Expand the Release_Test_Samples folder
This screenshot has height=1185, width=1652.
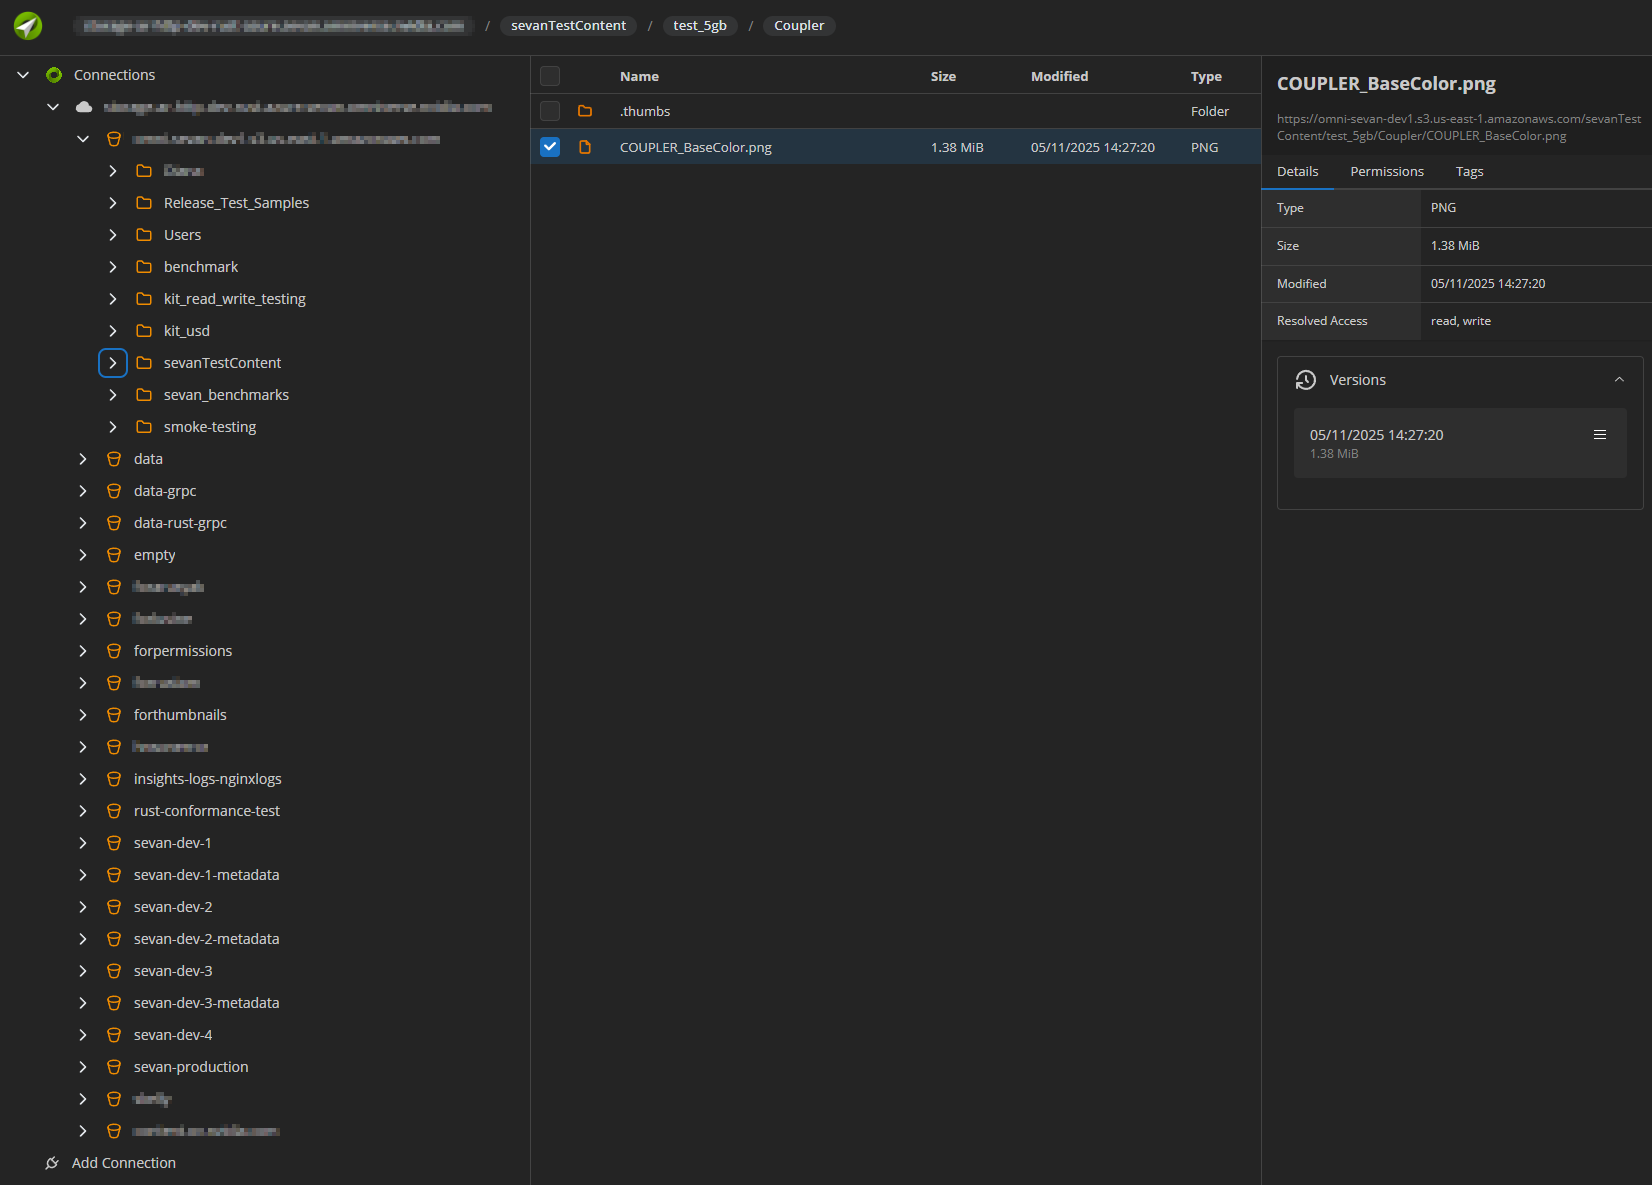click(x=113, y=203)
